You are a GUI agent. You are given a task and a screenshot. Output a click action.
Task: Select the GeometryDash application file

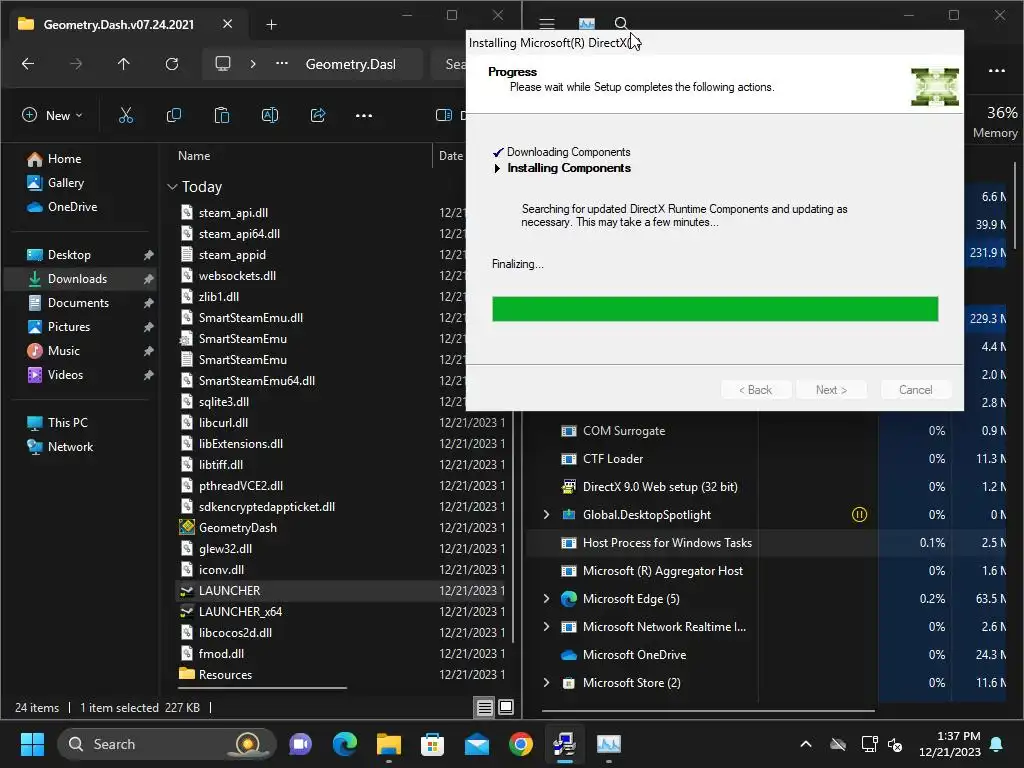click(x=237, y=528)
